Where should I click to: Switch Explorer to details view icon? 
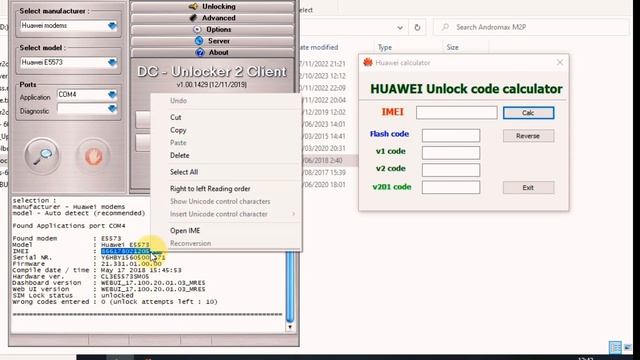[615, 347]
